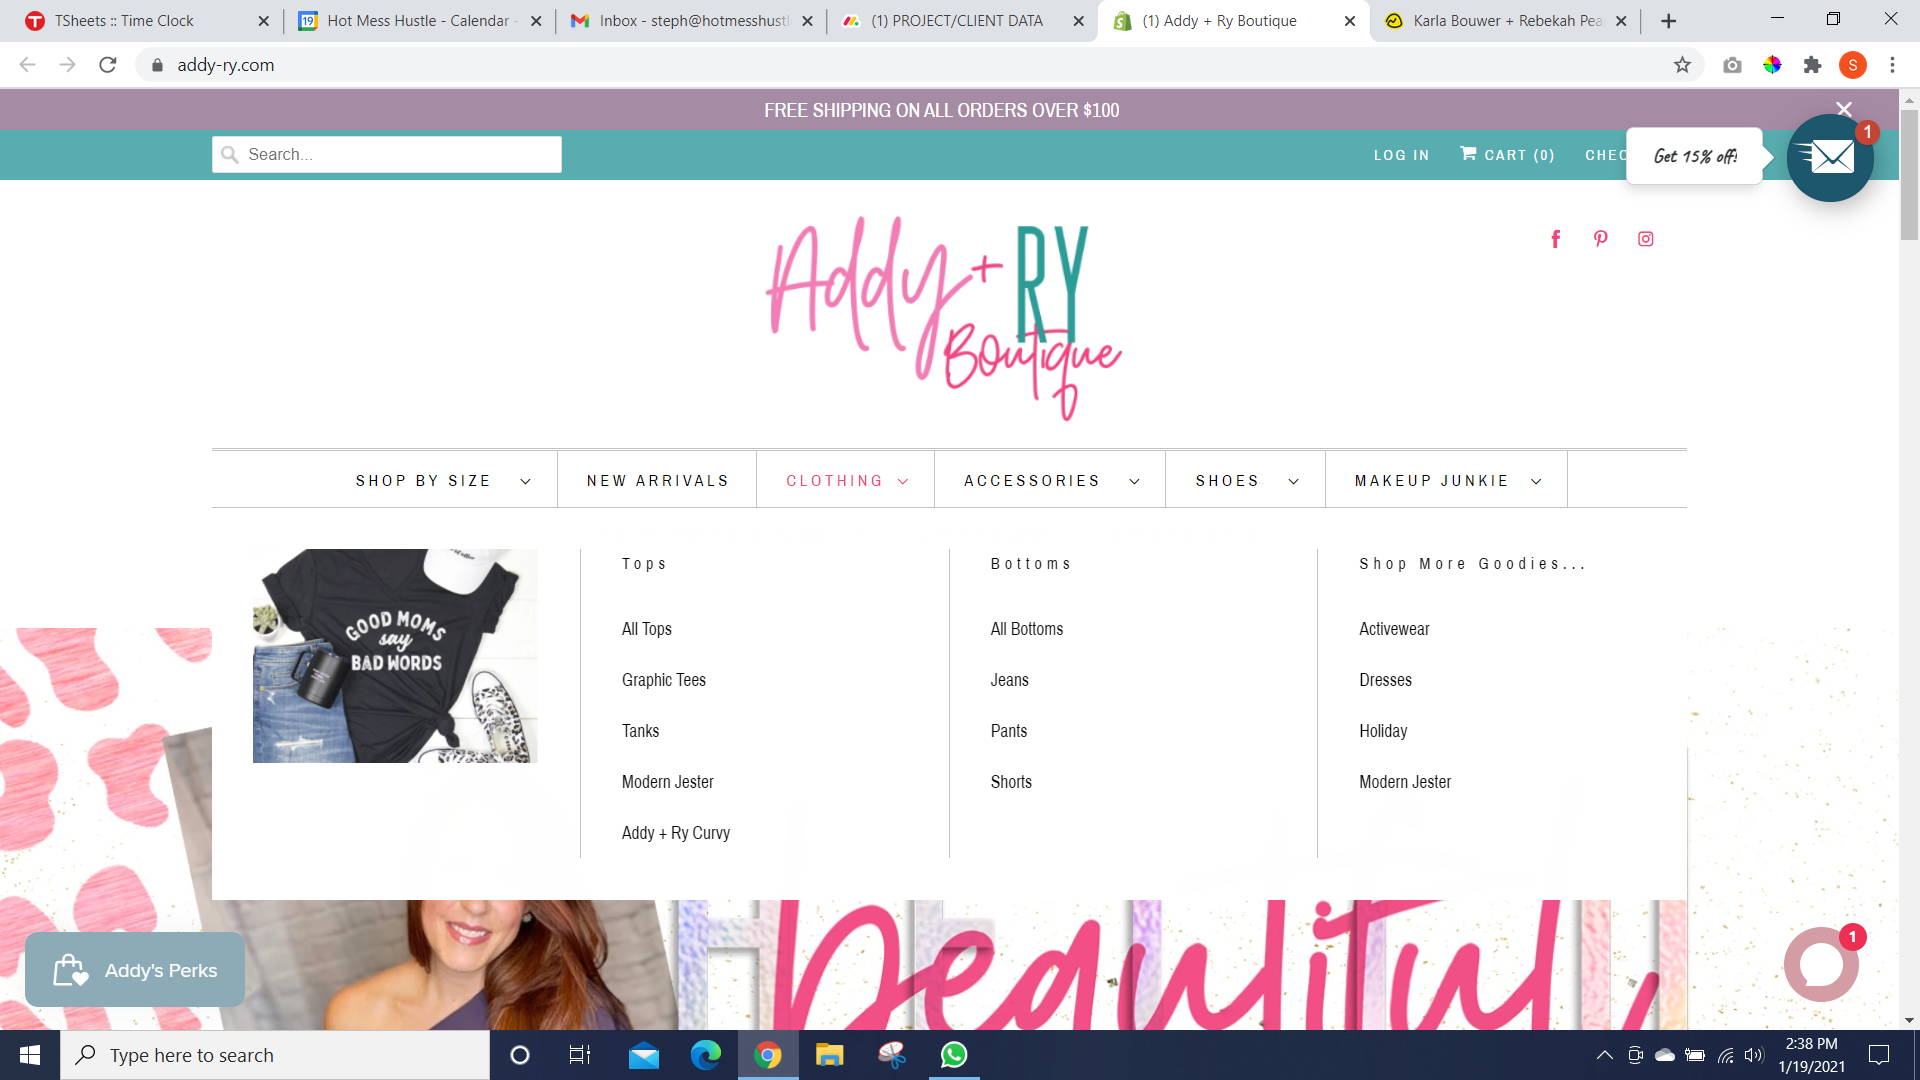
Task: Open a new browser tab
Action: click(x=1668, y=21)
